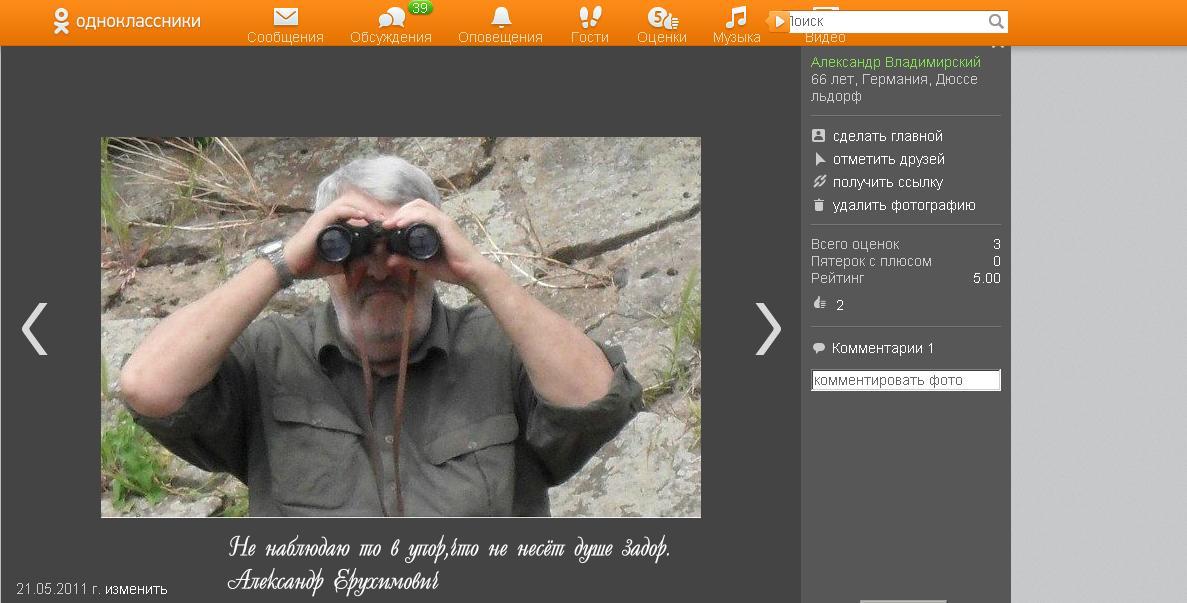Viewport: 1187px width, 603px height.
Task: Open Музыка note icon
Action: pos(736,17)
